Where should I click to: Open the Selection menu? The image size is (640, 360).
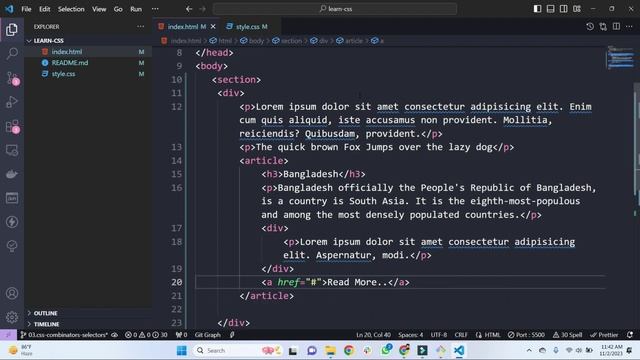[71, 9]
